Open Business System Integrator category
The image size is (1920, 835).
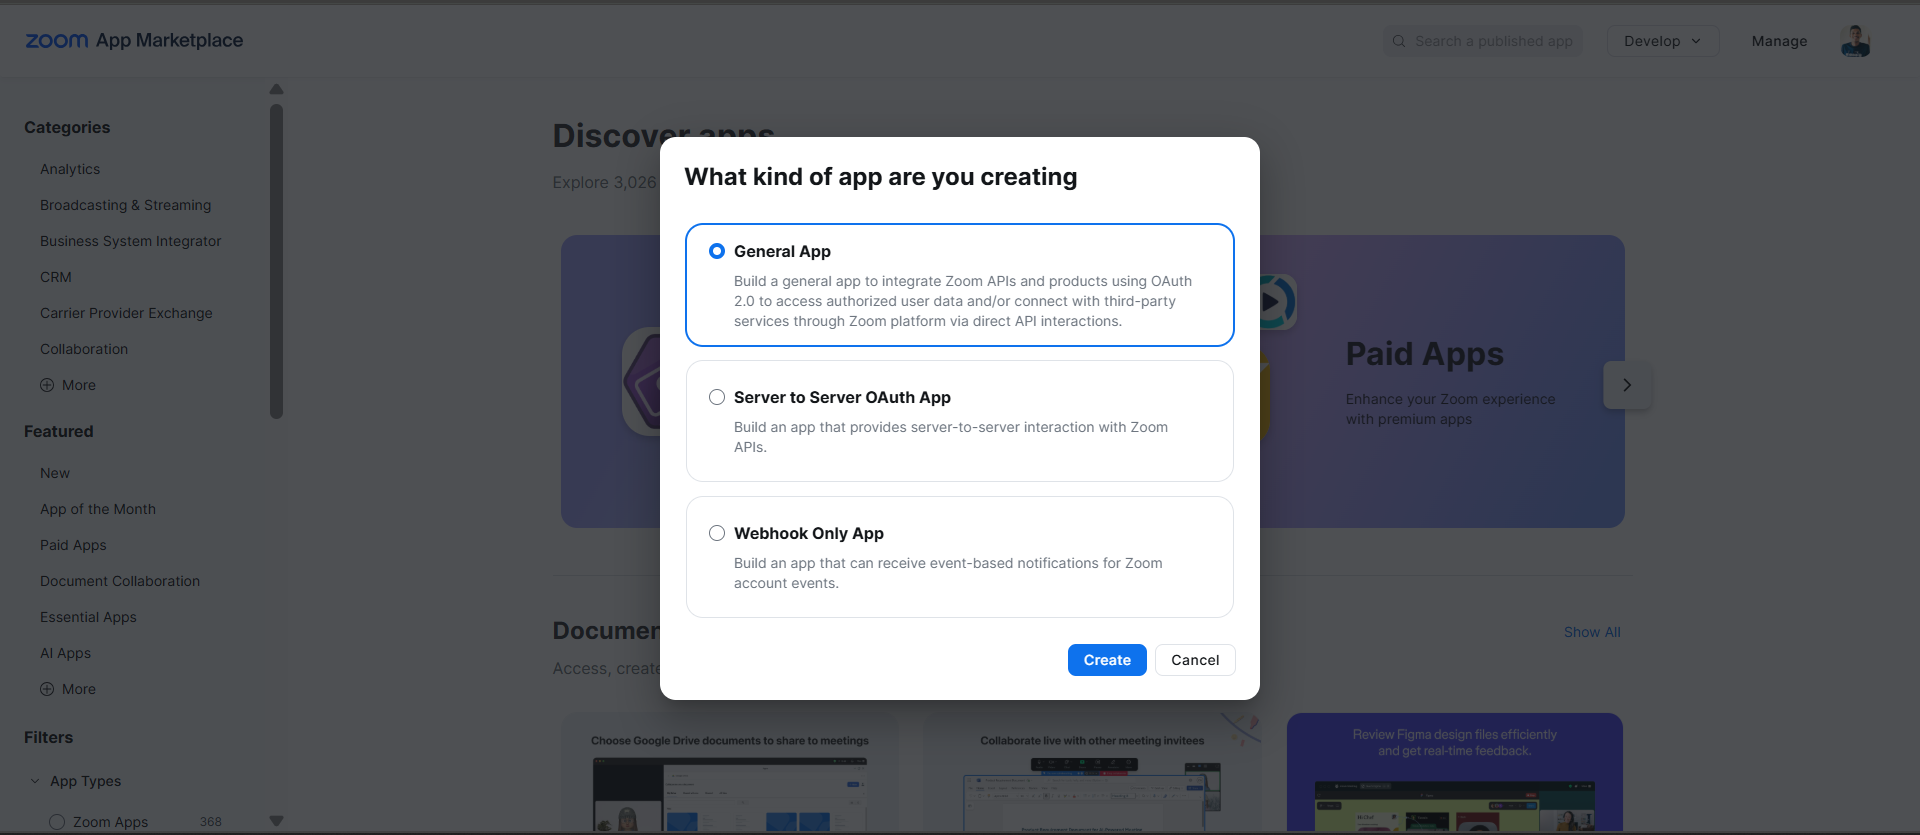click(x=130, y=241)
